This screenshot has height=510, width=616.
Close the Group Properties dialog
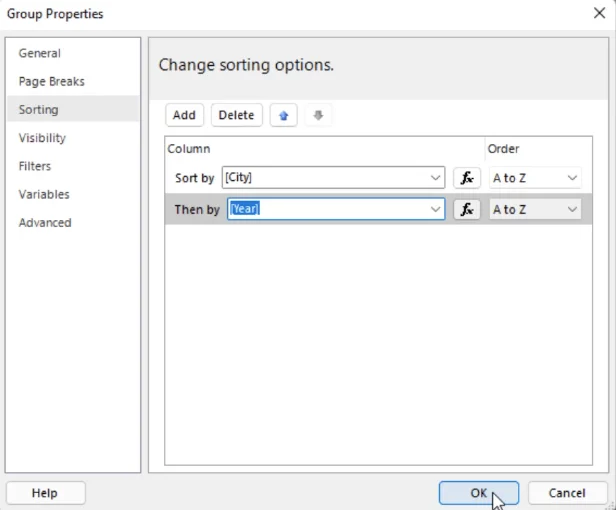tap(599, 13)
